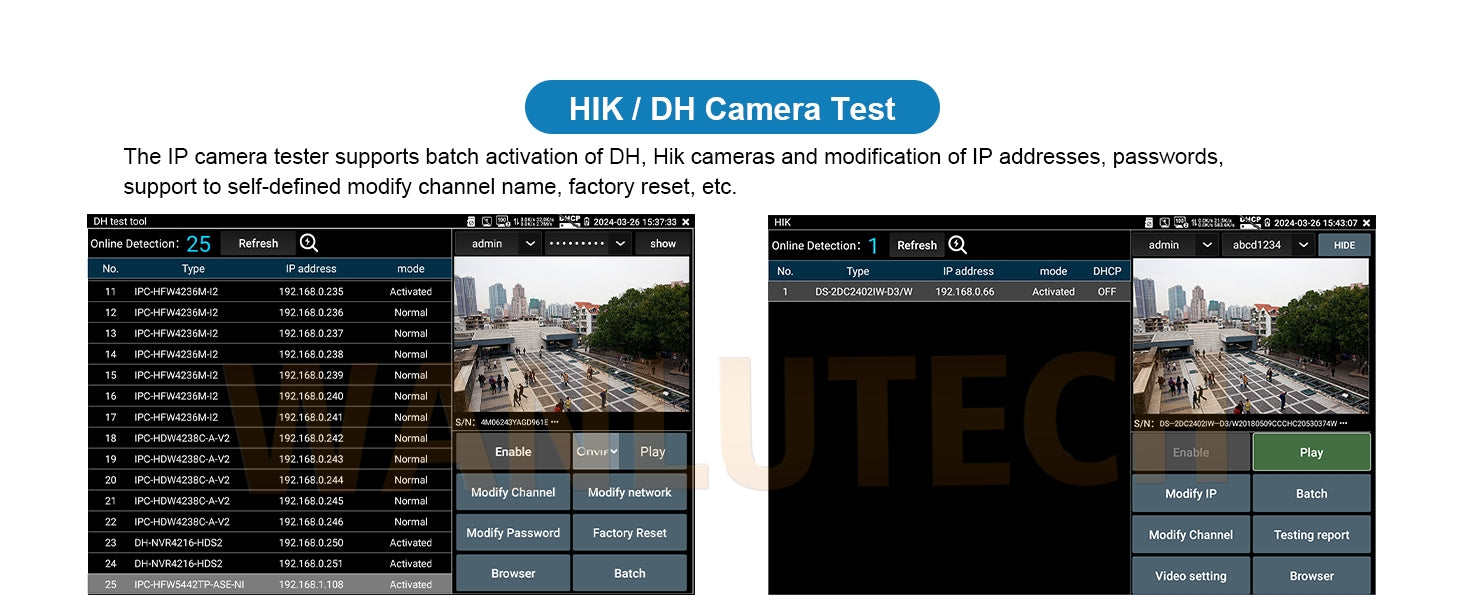Tap the search magnifier icon in the HIK panel

click(957, 244)
